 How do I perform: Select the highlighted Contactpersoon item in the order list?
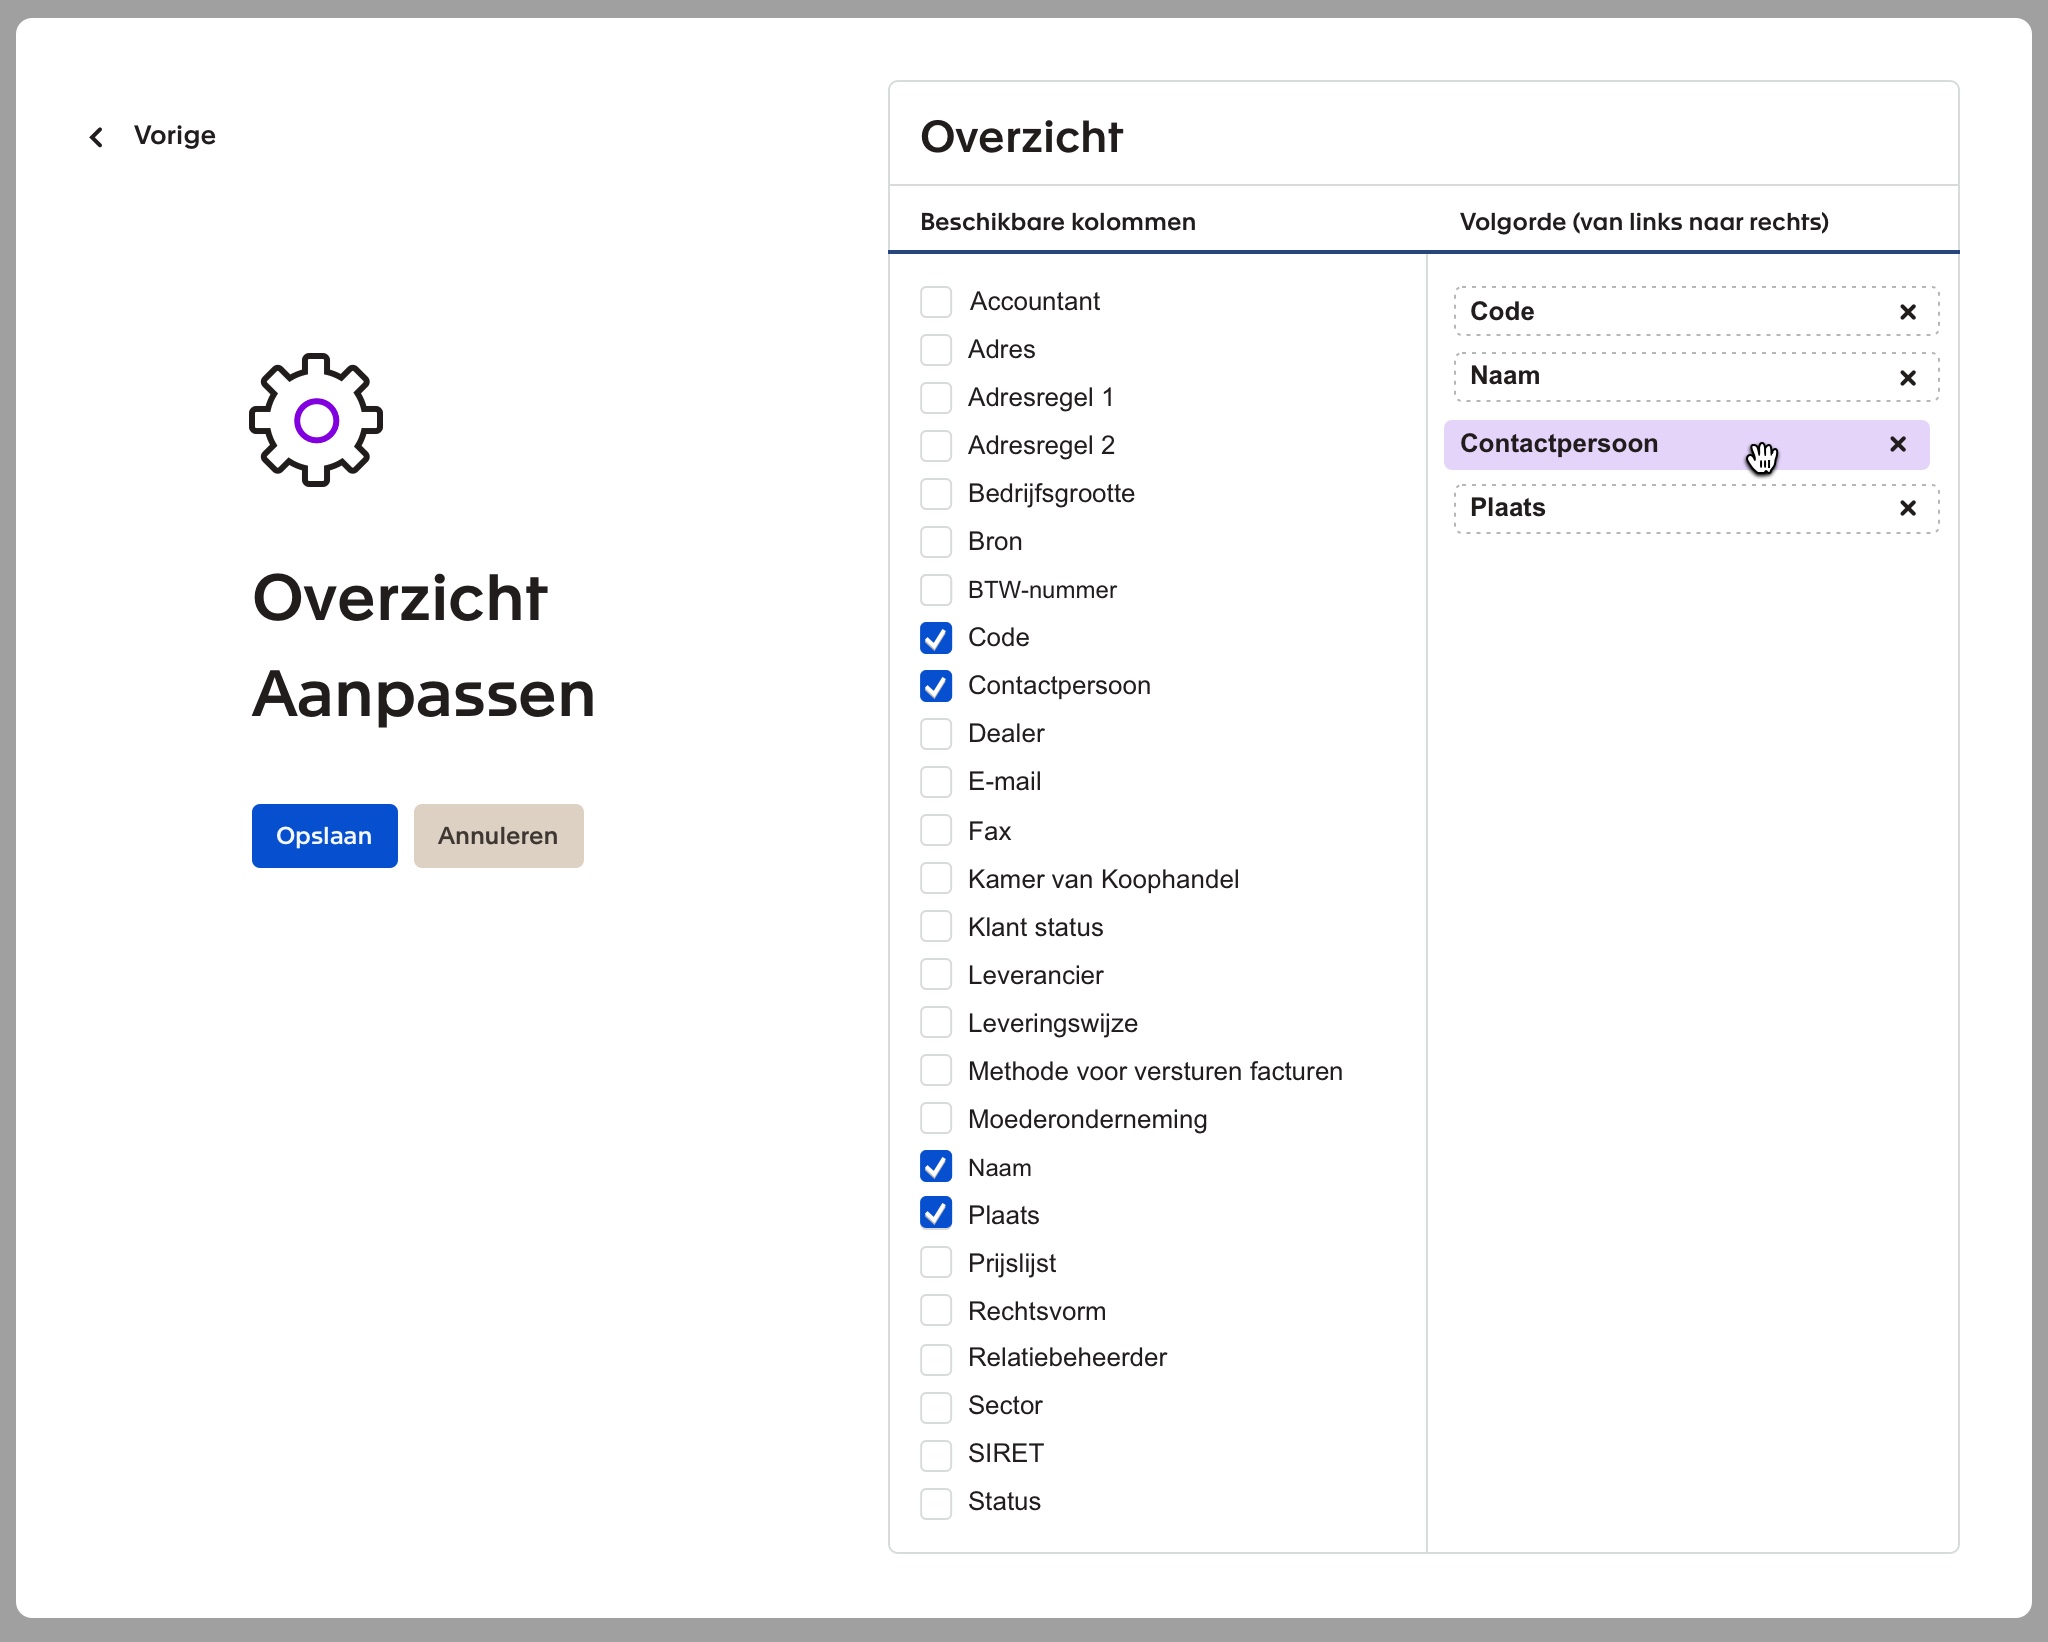coord(1600,444)
